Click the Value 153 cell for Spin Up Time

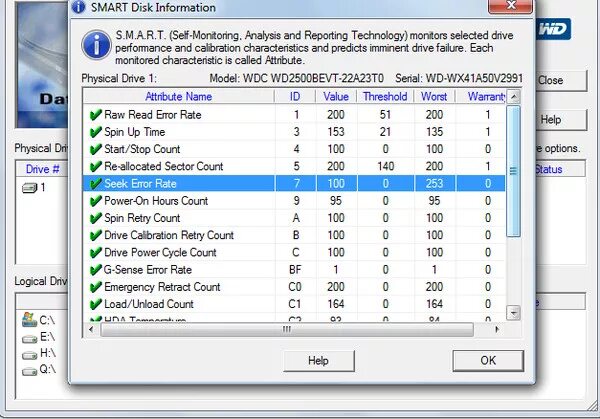[336, 132]
